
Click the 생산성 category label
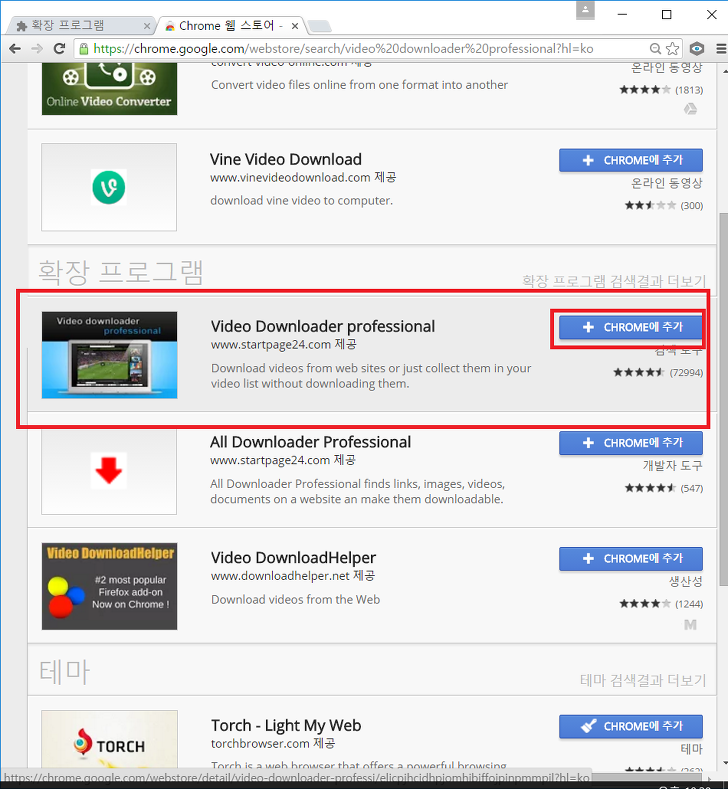[685, 582]
